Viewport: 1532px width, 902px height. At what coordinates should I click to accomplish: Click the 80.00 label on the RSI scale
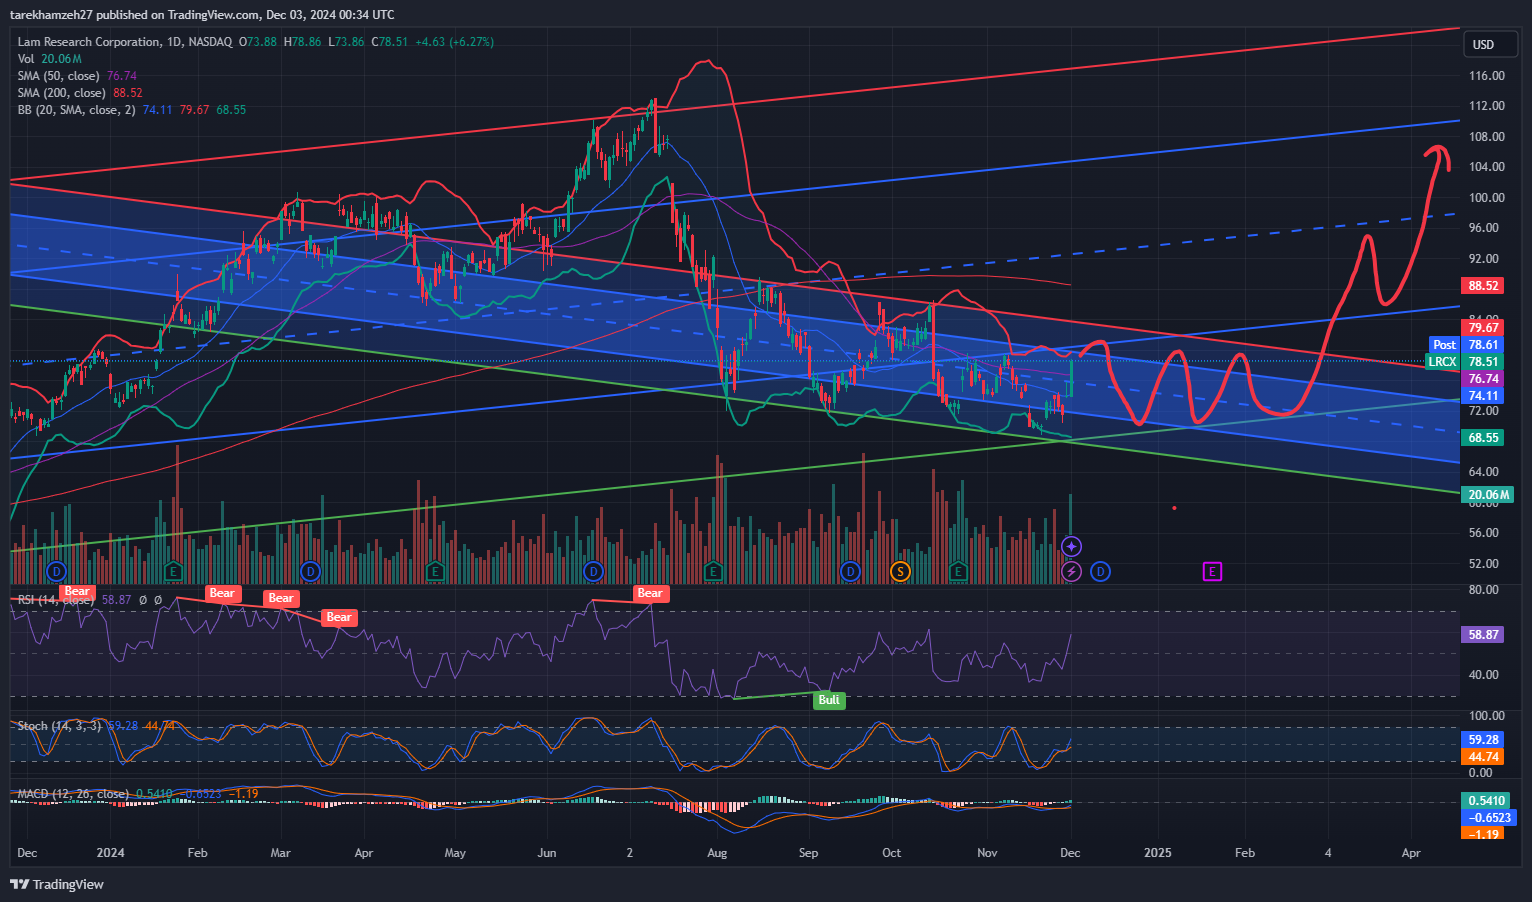click(x=1484, y=590)
